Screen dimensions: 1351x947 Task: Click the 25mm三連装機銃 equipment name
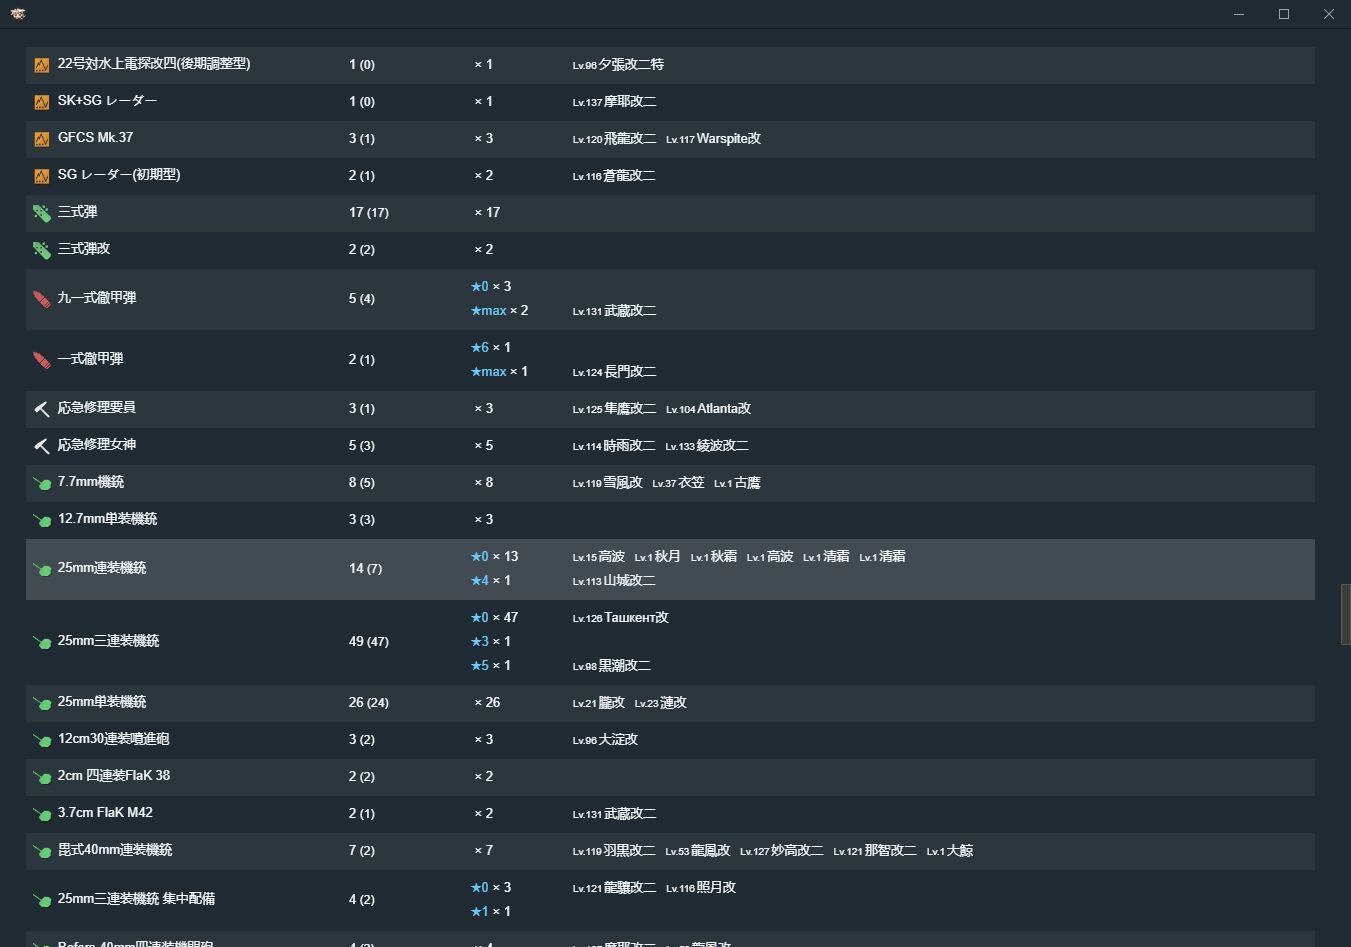point(108,641)
